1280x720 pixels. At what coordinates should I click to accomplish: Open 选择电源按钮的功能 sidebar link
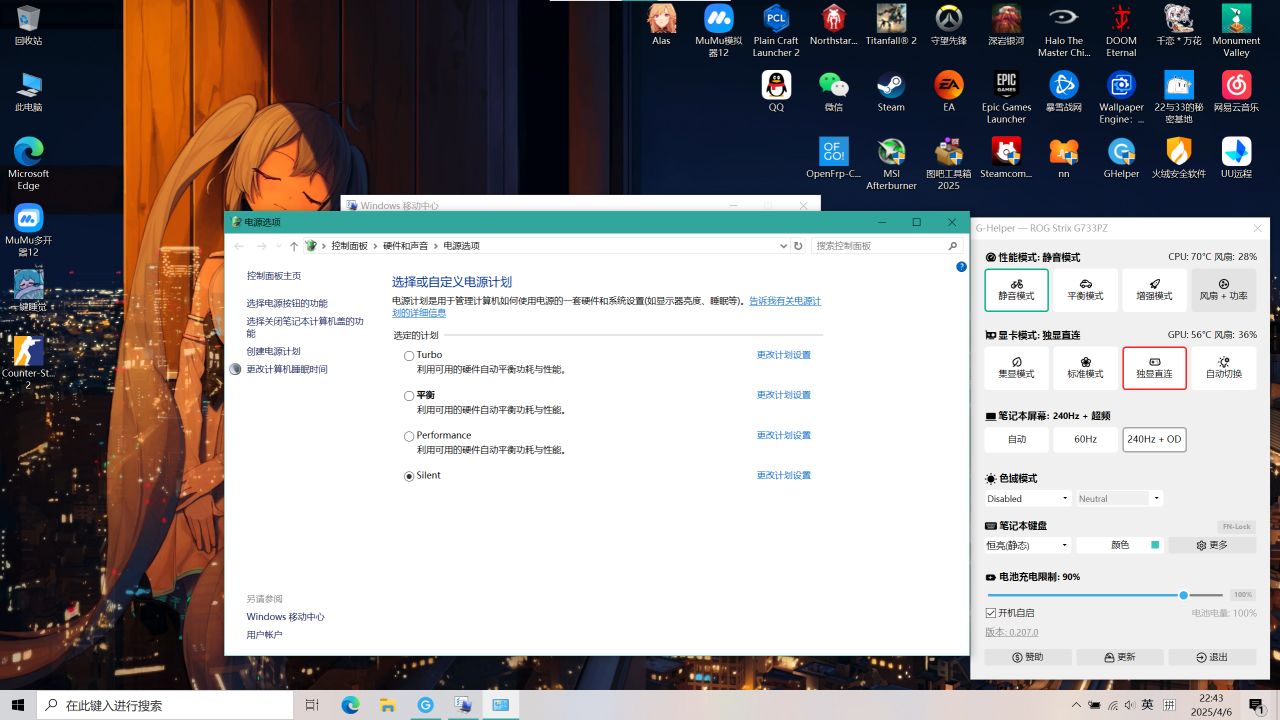click(x=287, y=304)
